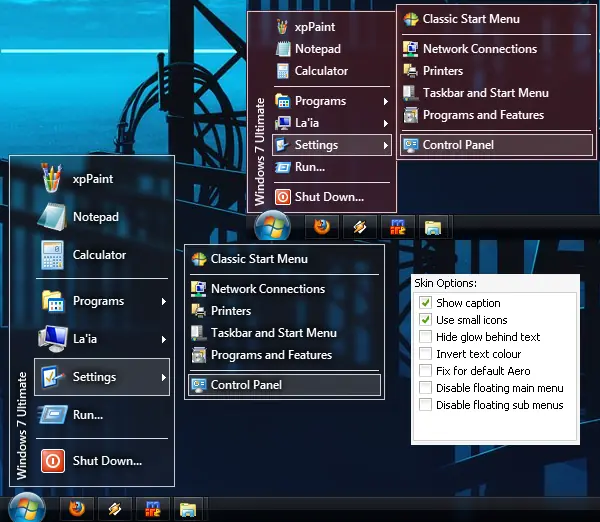
Task: Click the xpPaint label in the small red menu
Action: tap(315, 27)
